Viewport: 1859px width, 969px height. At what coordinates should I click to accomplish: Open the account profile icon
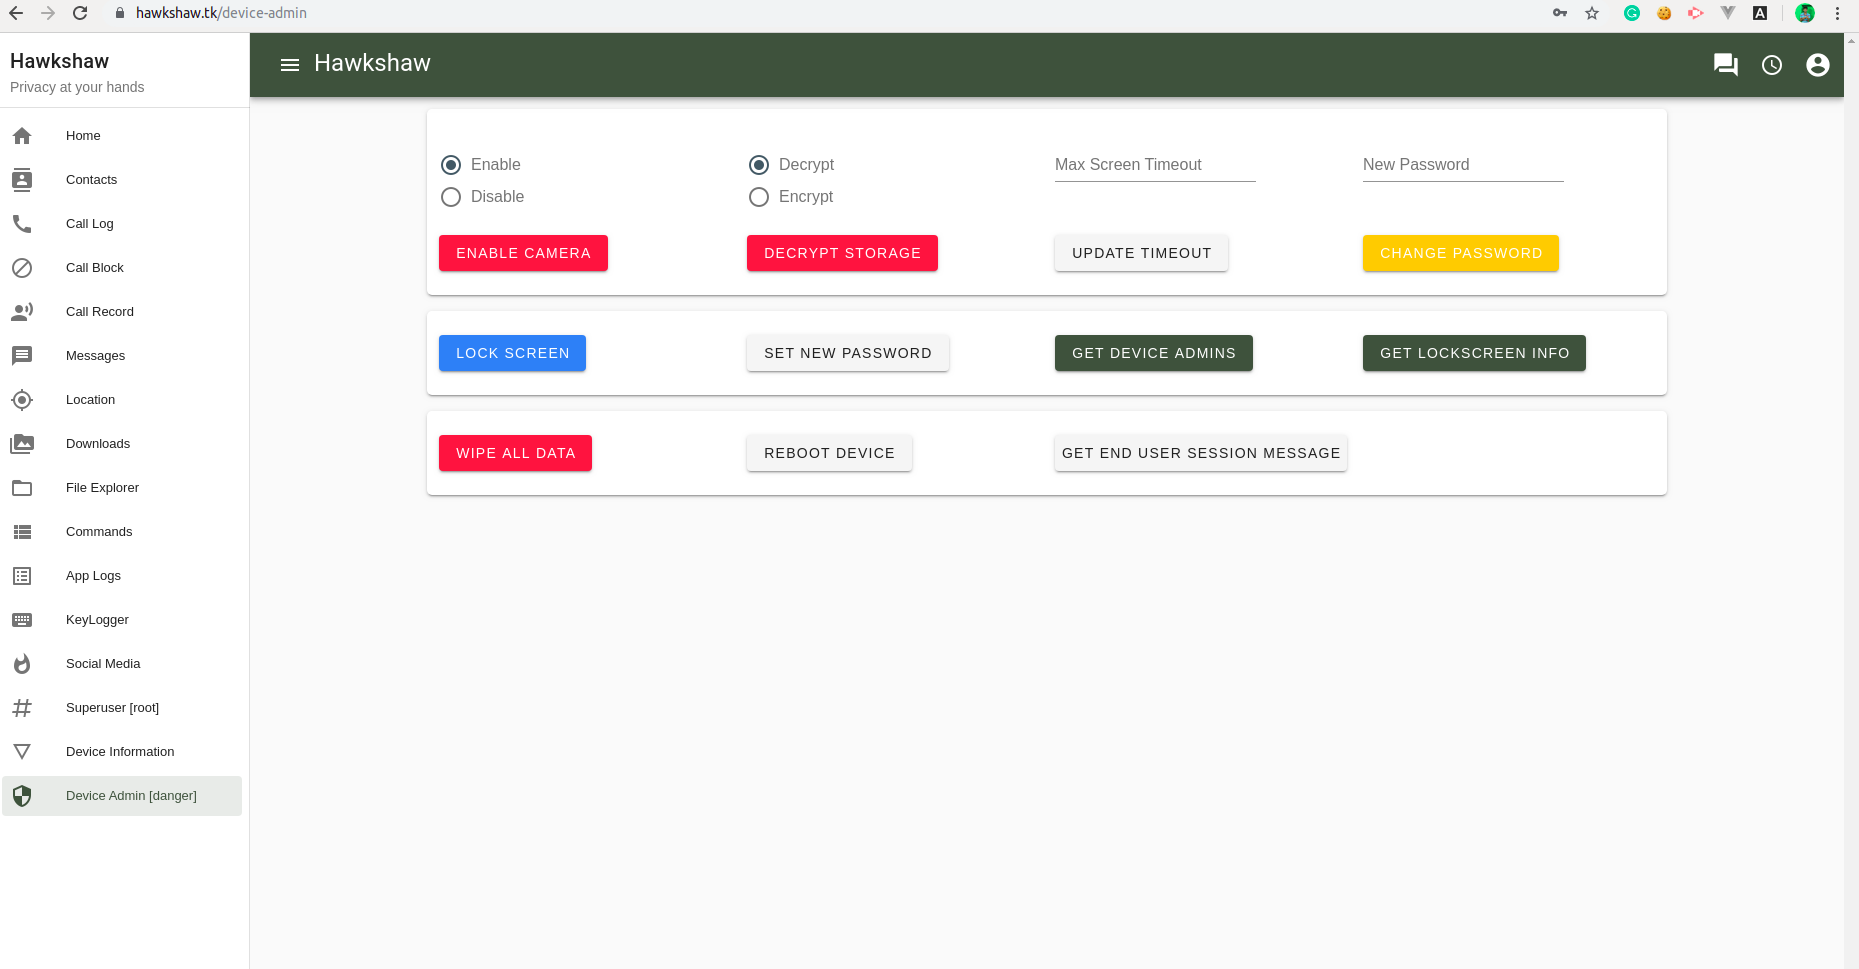click(1817, 64)
